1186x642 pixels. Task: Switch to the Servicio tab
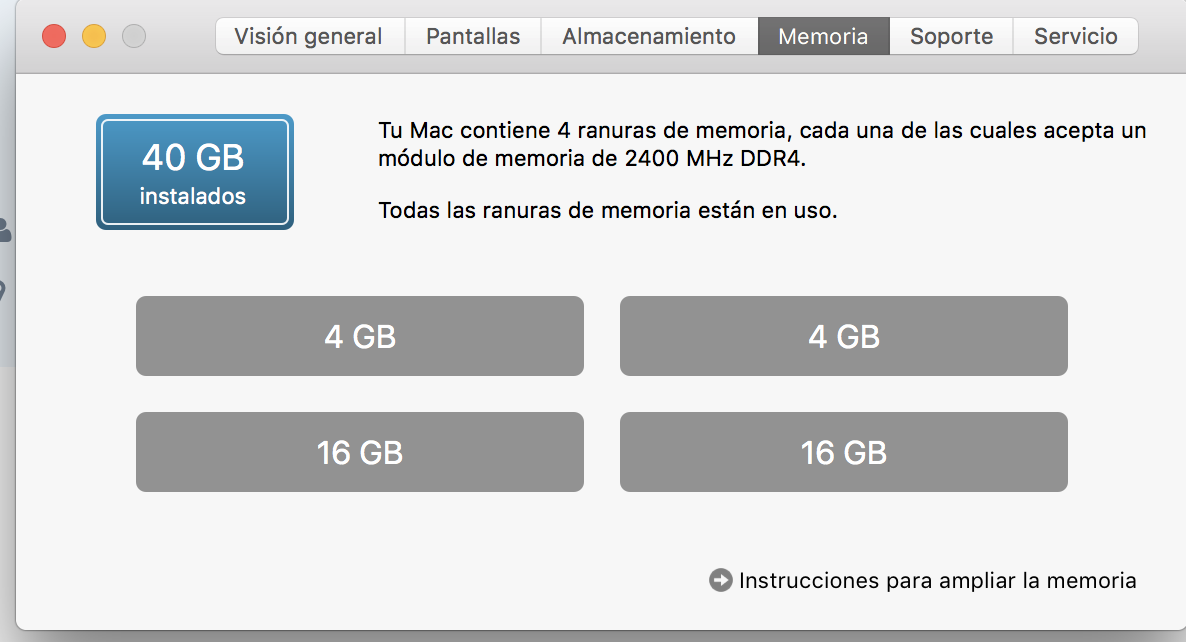pyautogui.click(x=1076, y=36)
